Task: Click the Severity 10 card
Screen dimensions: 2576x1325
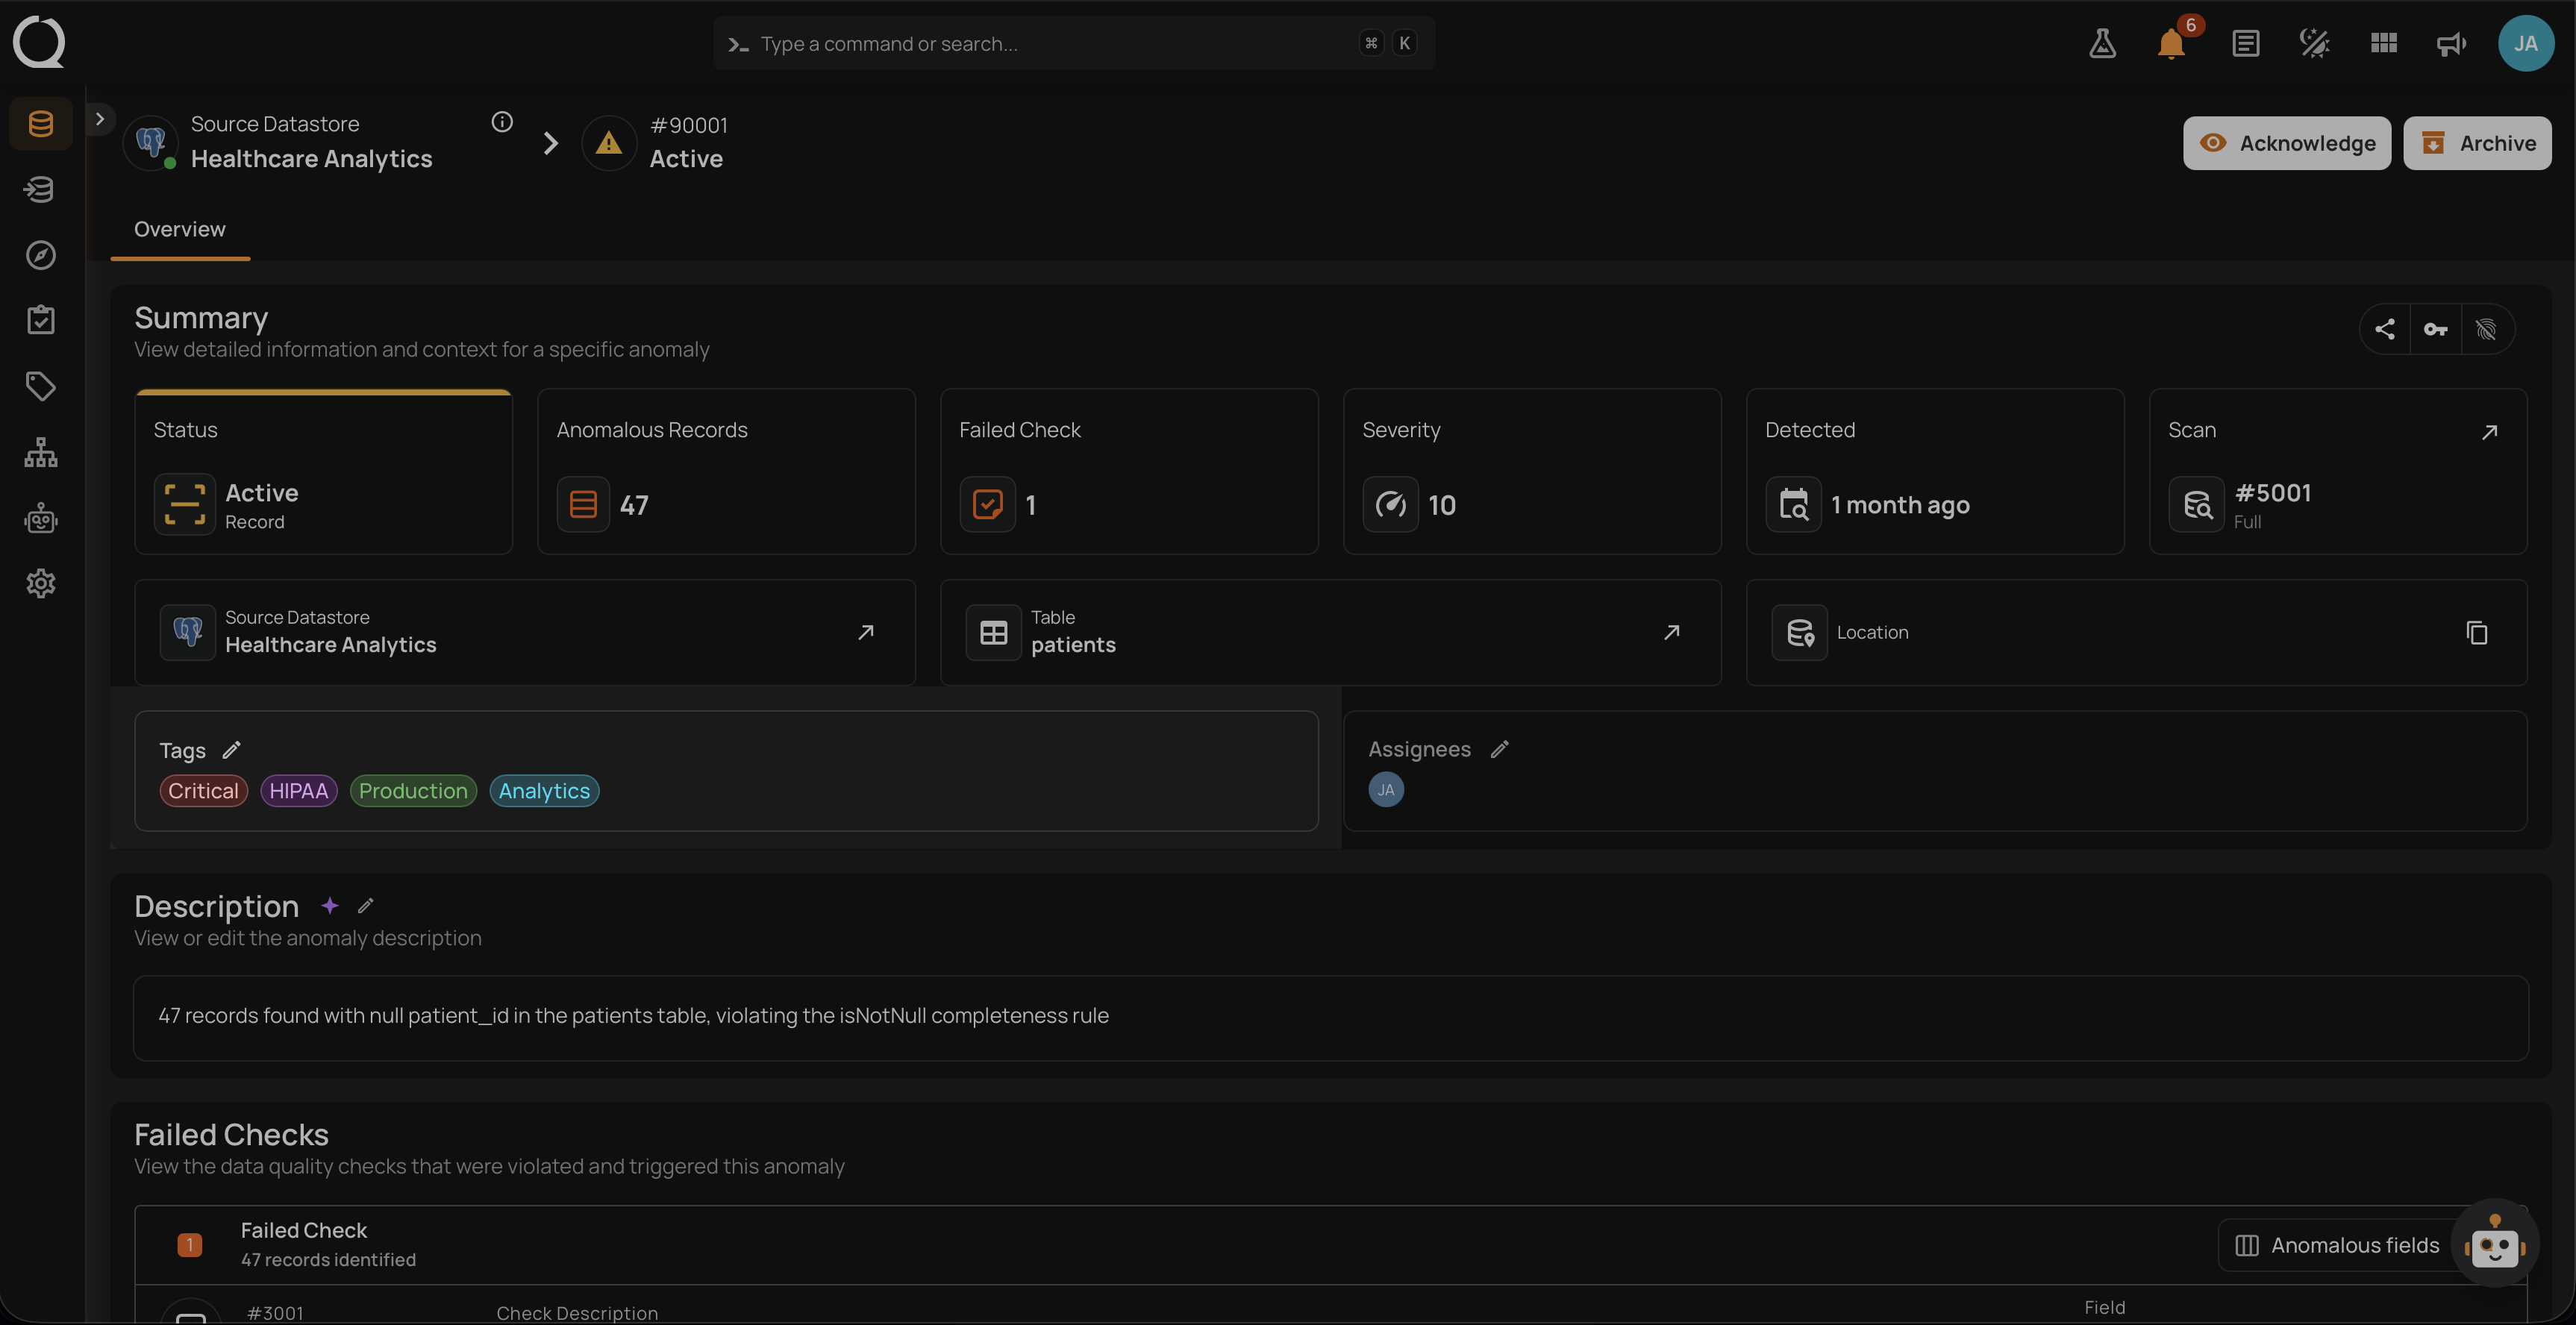Action: 1532,471
